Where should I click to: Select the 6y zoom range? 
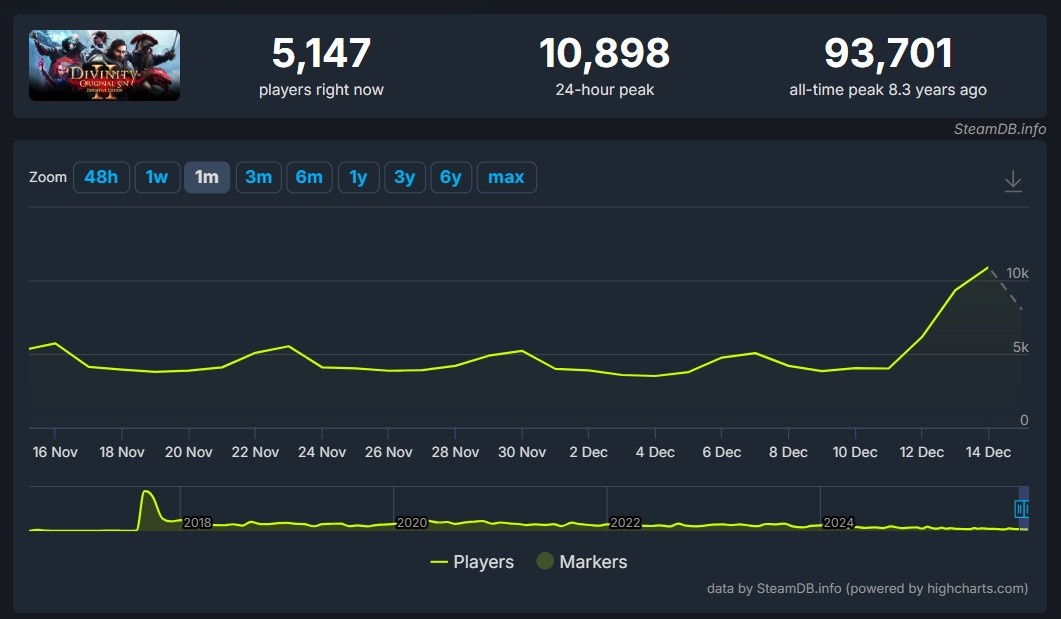(451, 177)
